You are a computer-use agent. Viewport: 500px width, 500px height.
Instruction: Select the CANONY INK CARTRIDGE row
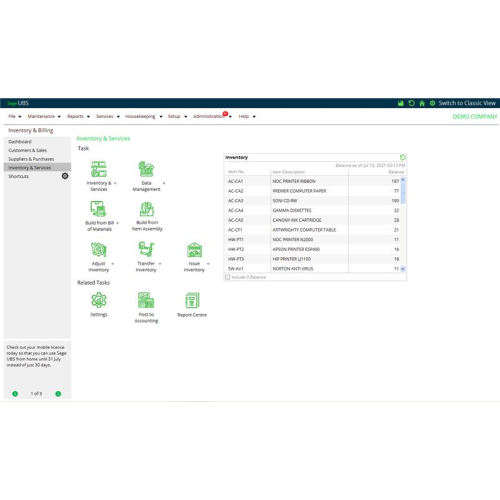tap(312, 220)
